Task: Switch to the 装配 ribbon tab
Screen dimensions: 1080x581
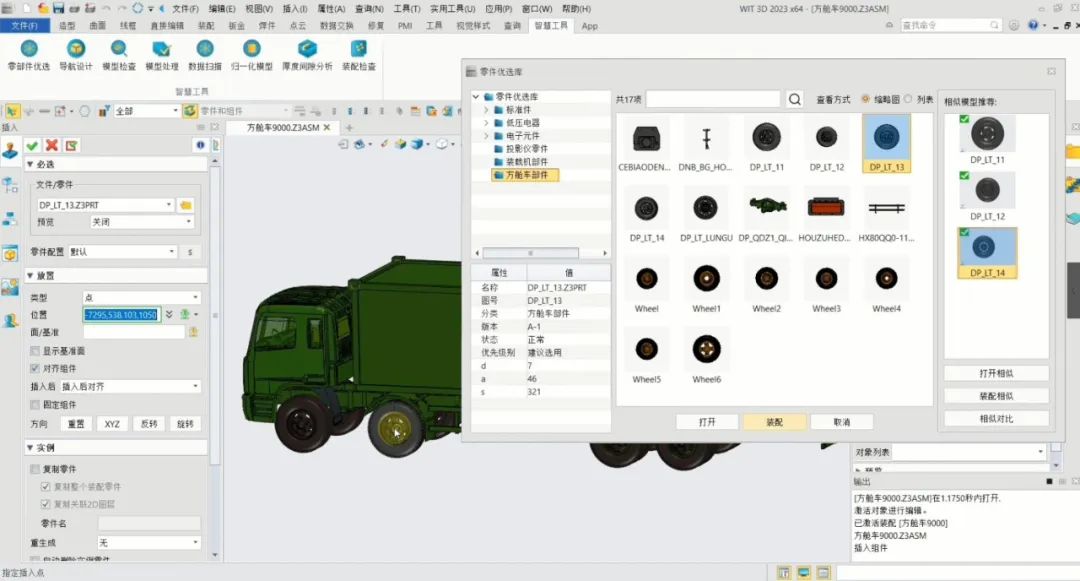Action: (x=205, y=26)
